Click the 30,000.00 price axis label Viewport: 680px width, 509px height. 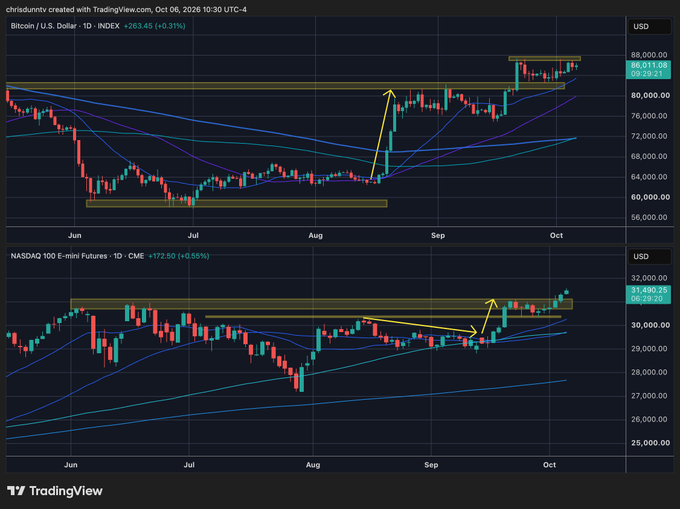click(x=649, y=325)
